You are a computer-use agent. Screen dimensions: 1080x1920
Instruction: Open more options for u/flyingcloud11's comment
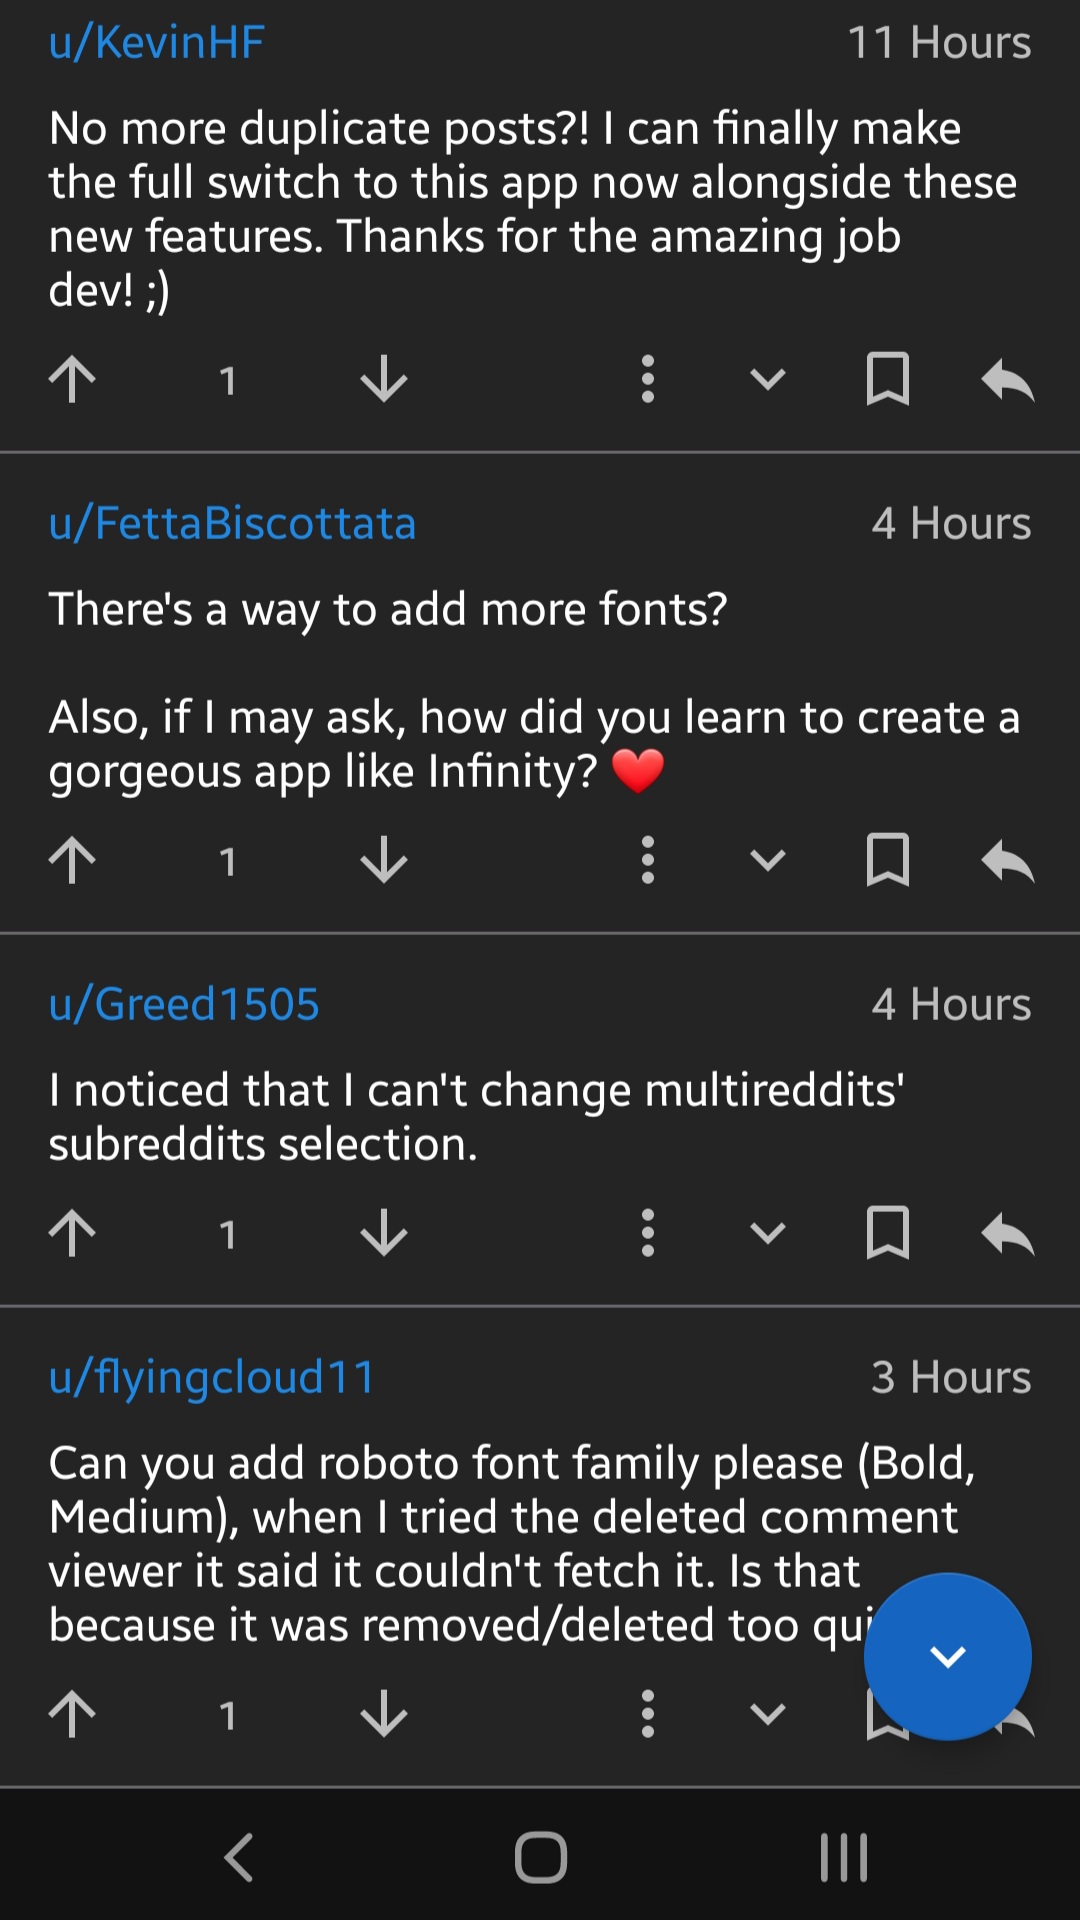pyautogui.click(x=647, y=1712)
